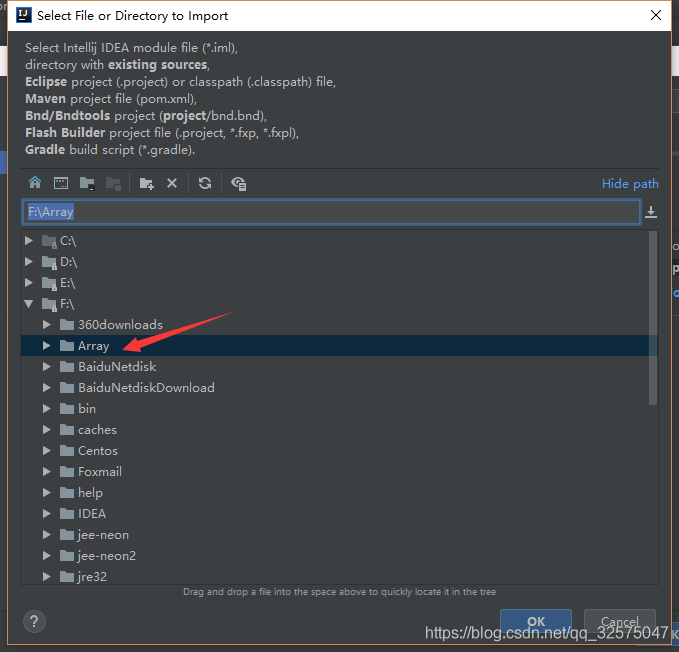Expand the BaiduNetdiskDownload folder
The height and width of the screenshot is (652, 679).
pyautogui.click(x=46, y=387)
